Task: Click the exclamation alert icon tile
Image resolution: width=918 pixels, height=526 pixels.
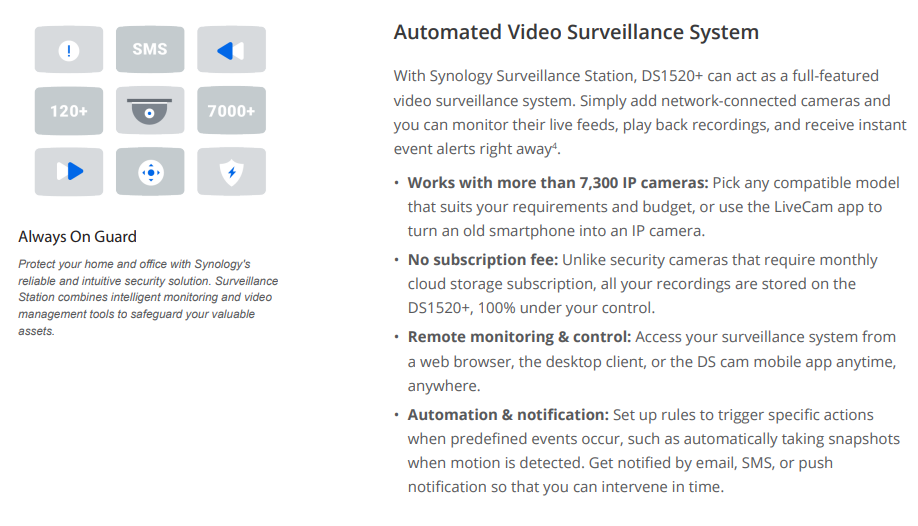Action: pos(68,50)
